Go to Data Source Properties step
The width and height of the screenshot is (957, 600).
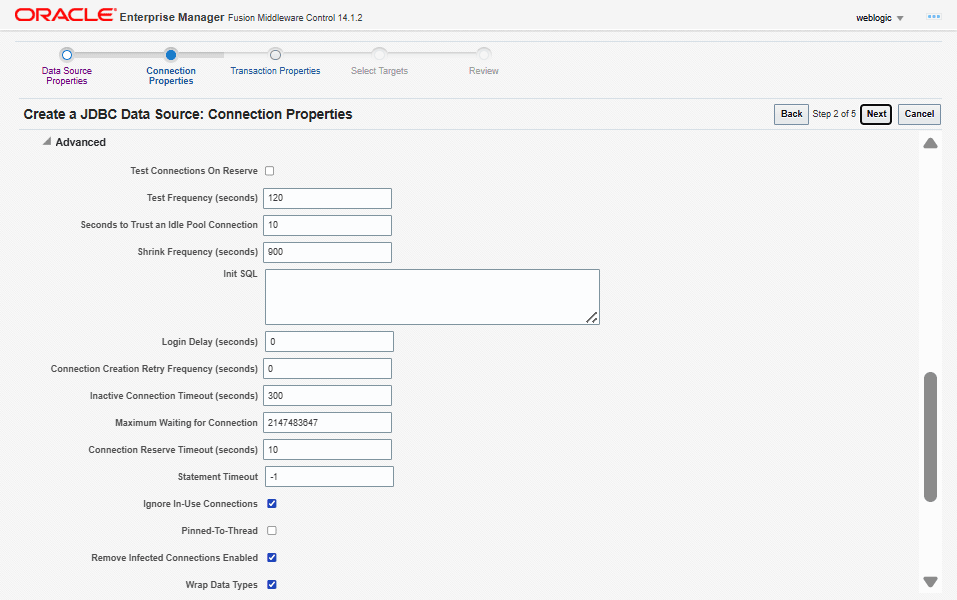(x=66, y=75)
